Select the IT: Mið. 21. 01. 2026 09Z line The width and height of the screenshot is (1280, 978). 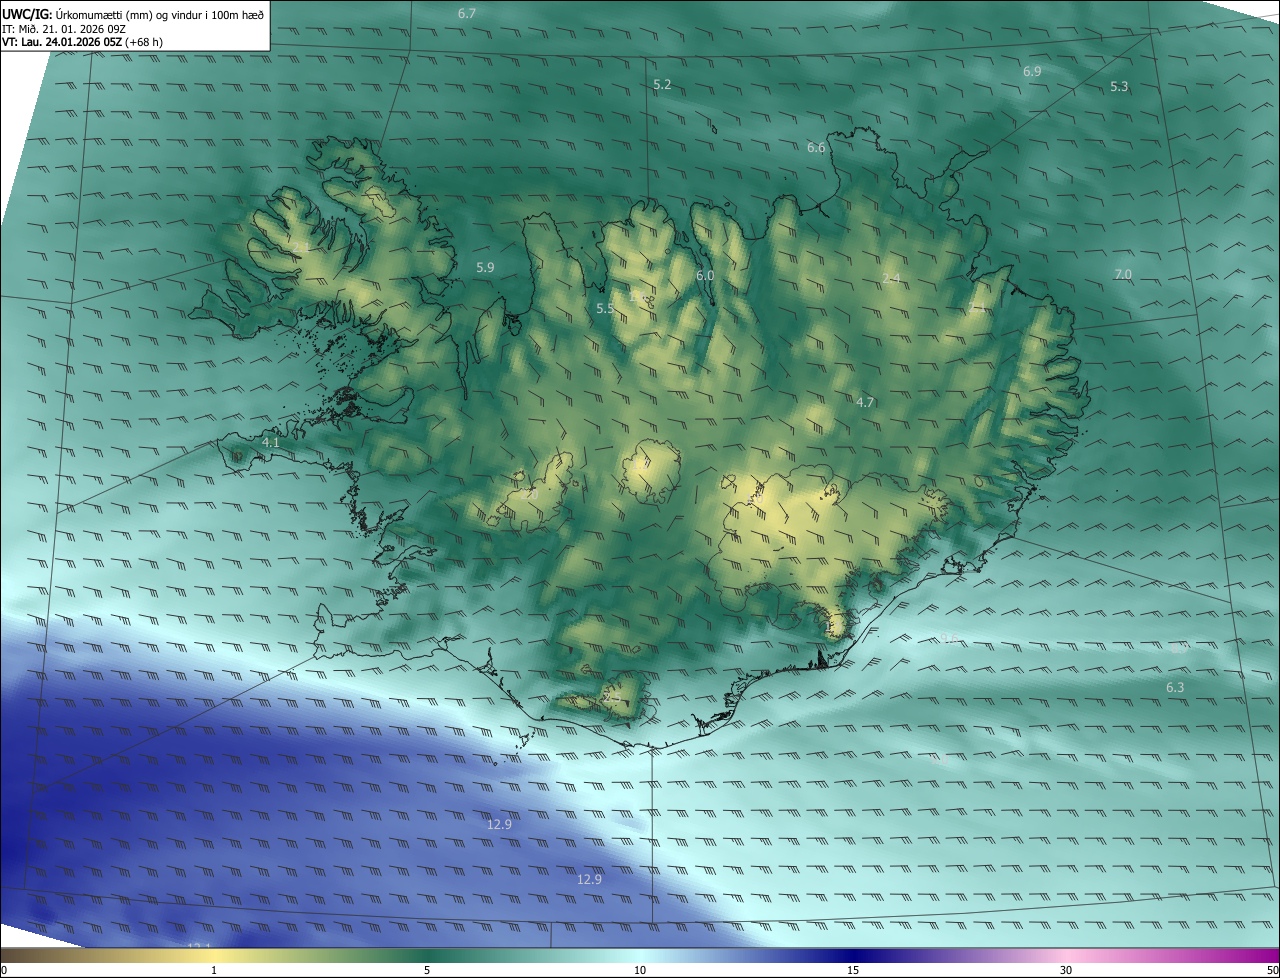[x=64, y=29]
